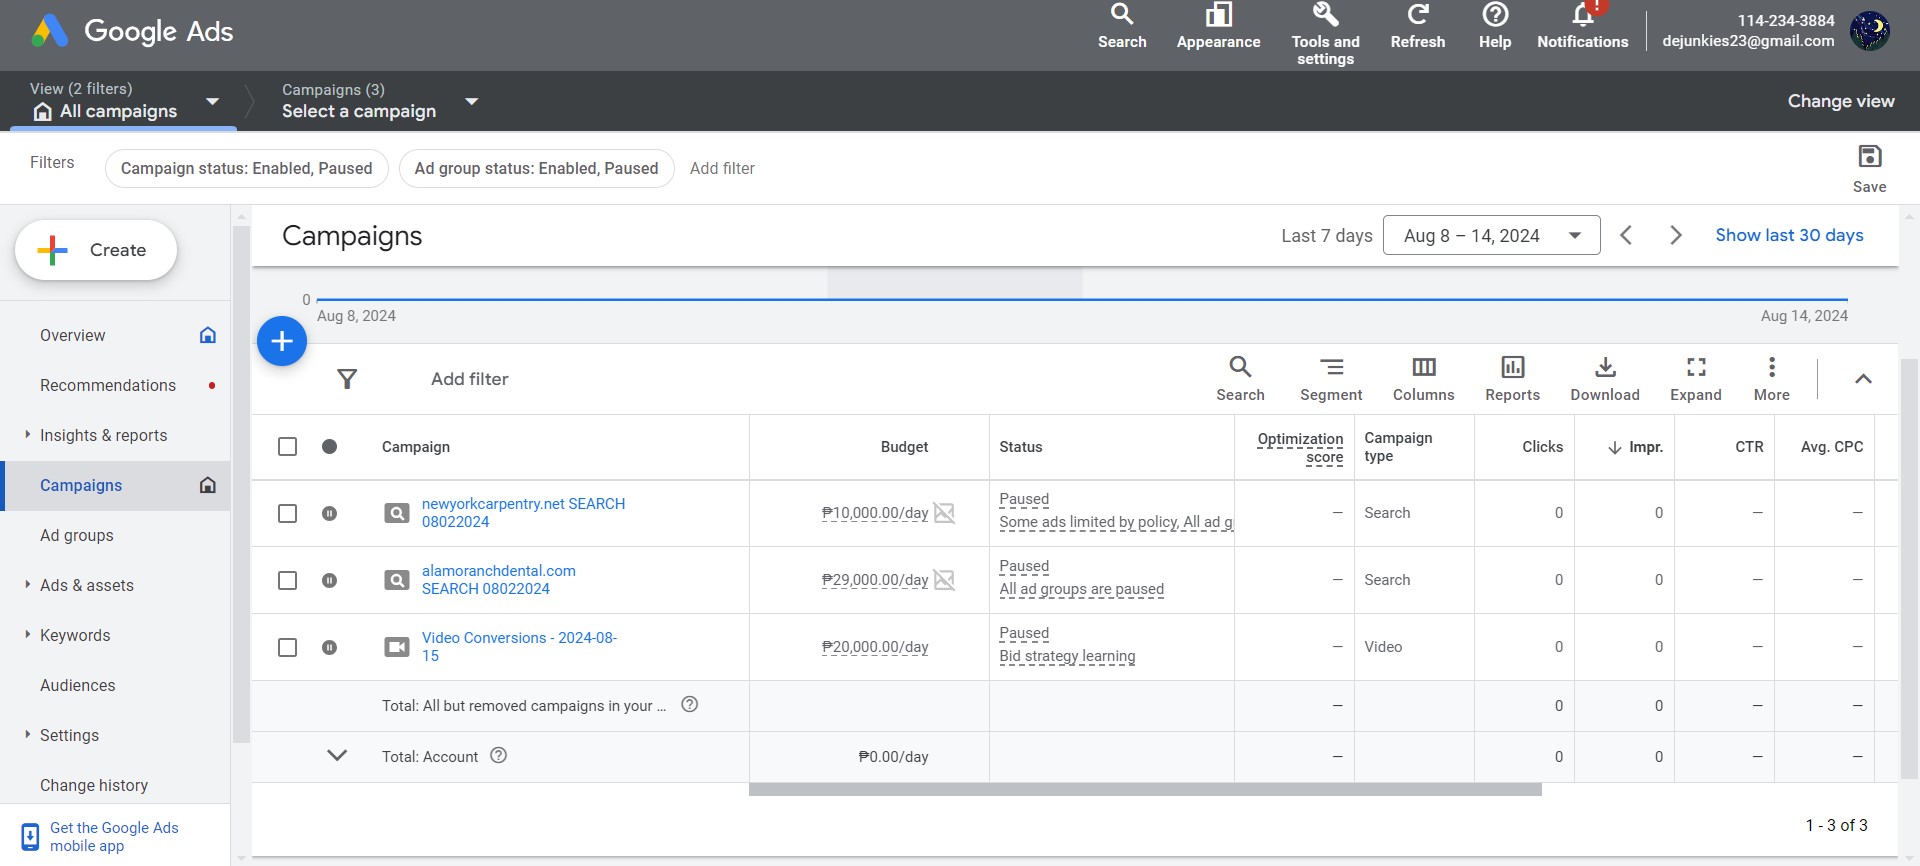The width and height of the screenshot is (1920, 866).
Task: Expand table to full screen
Action: pos(1695,368)
